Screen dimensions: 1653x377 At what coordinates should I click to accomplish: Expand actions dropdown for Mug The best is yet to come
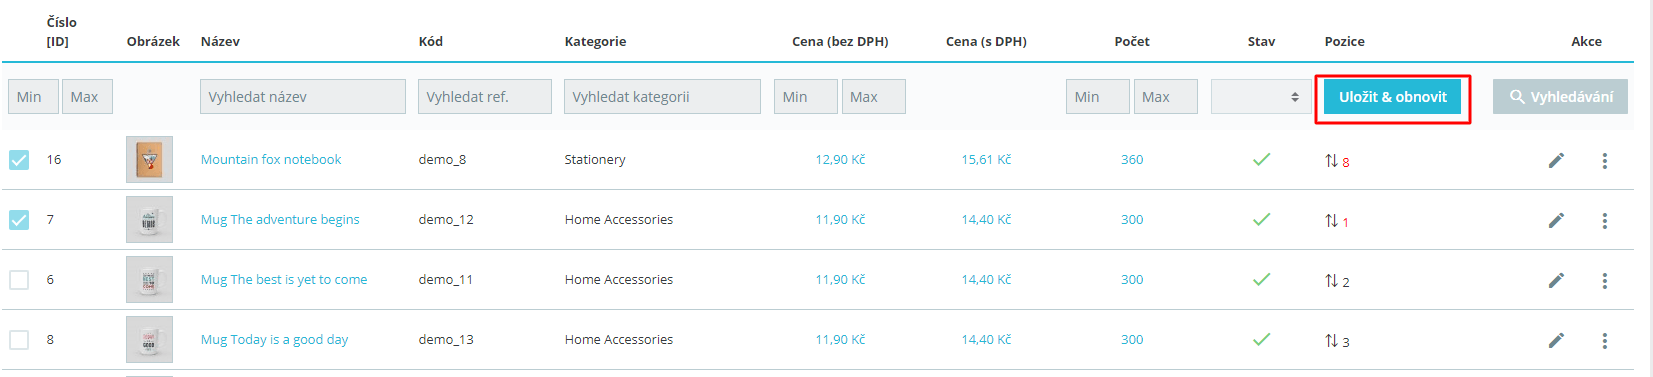click(1604, 280)
